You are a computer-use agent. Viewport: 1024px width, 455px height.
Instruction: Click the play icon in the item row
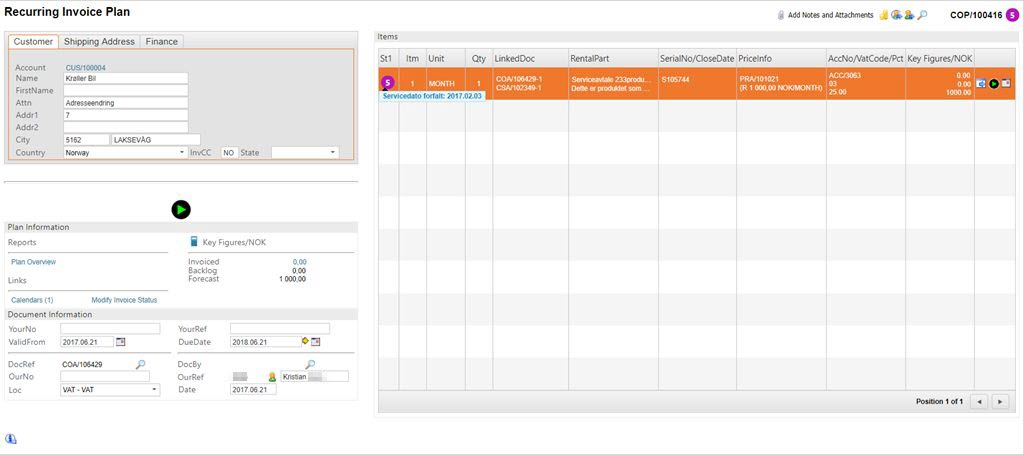993,83
